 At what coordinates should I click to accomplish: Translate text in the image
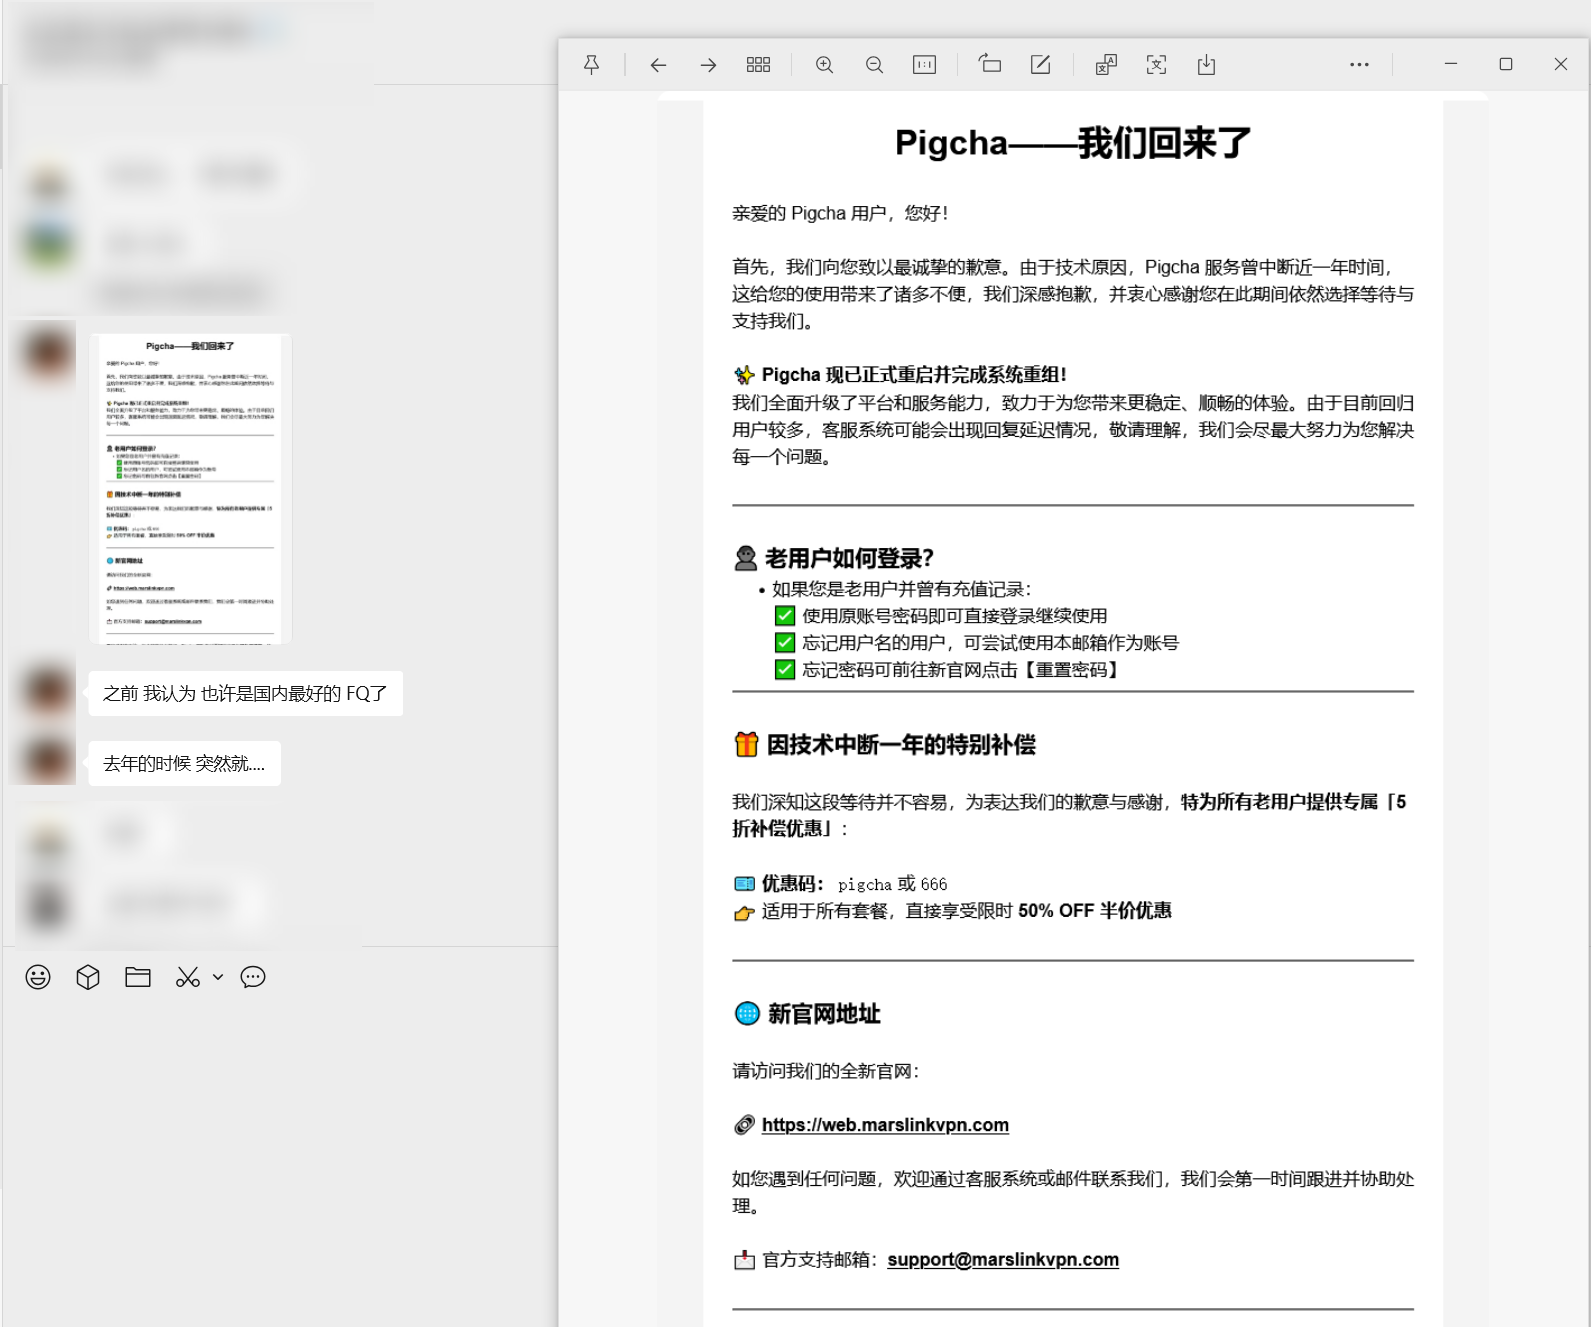click(1106, 65)
